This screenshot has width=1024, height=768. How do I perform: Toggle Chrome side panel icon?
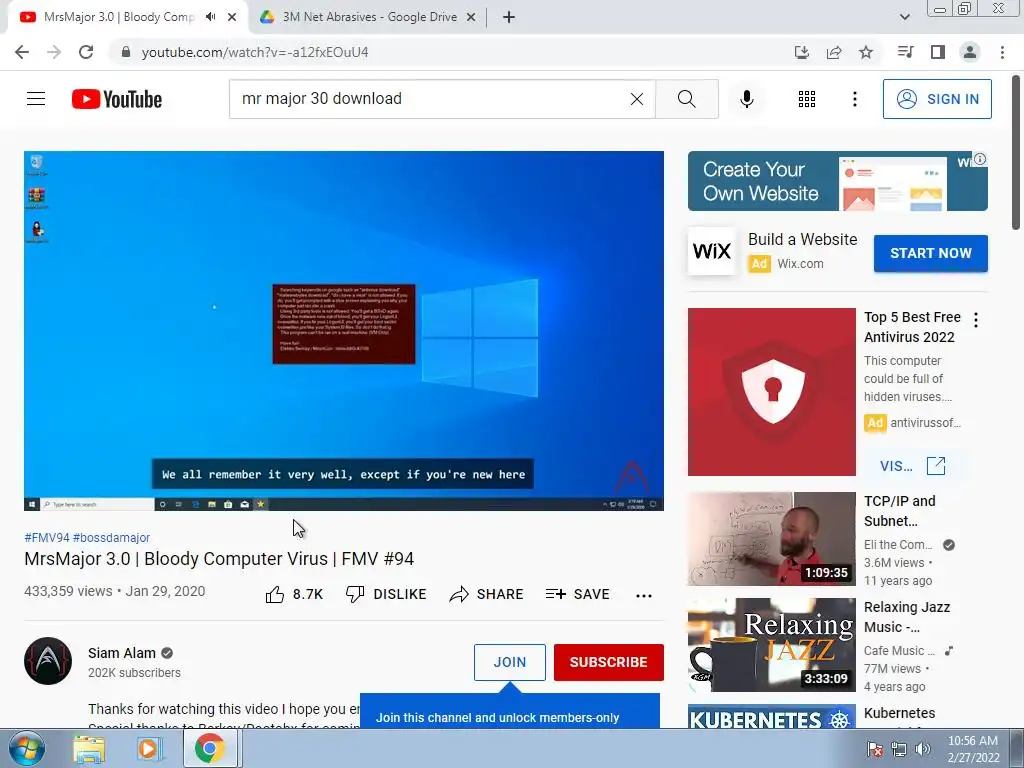click(938, 52)
